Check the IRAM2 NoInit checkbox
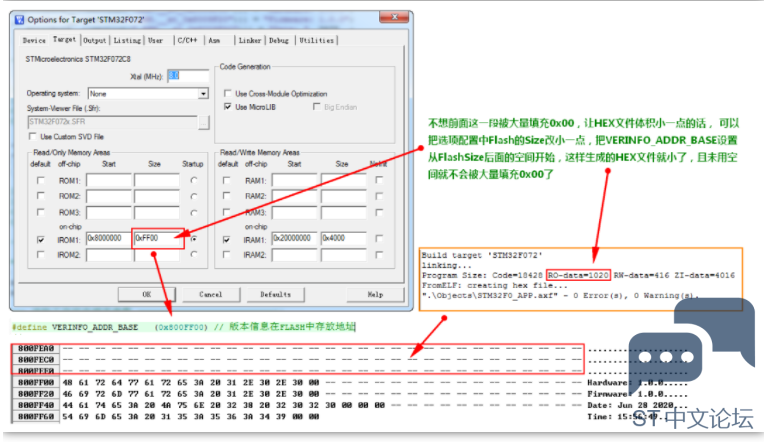The width and height of the screenshot is (766, 442). [x=379, y=254]
